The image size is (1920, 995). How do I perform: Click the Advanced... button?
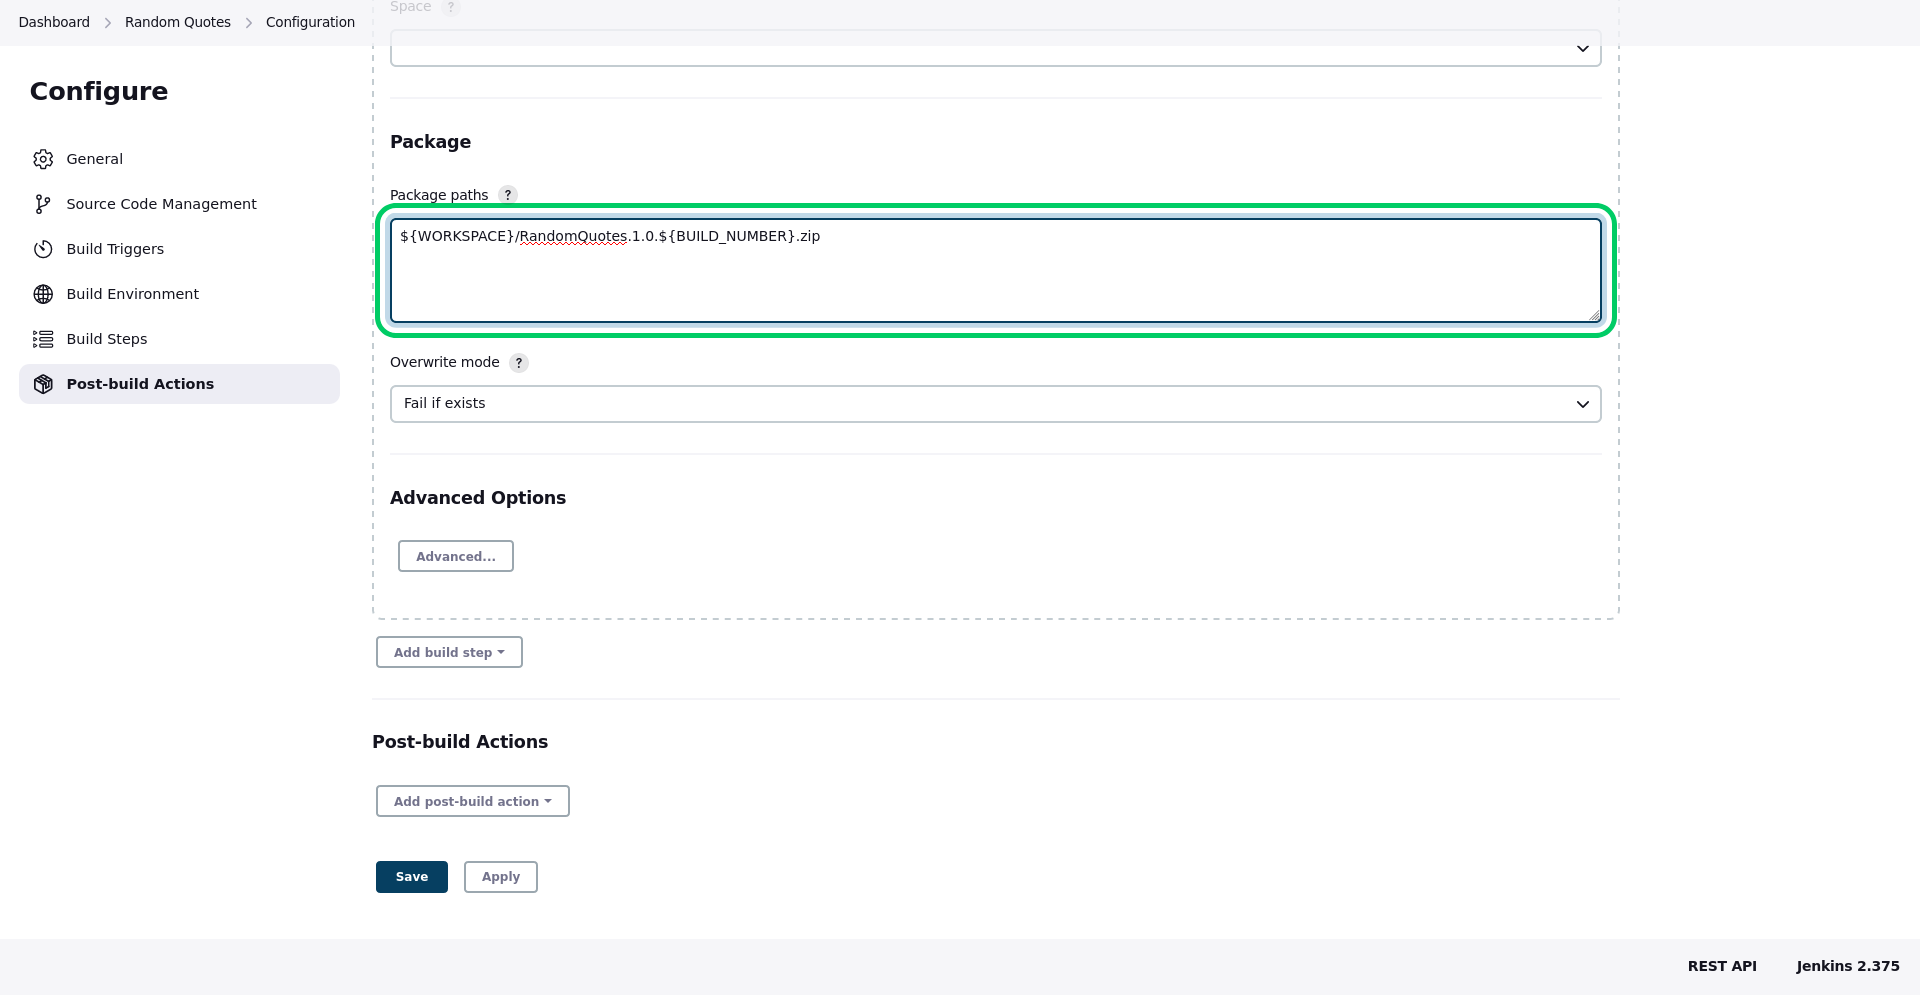[x=456, y=556]
